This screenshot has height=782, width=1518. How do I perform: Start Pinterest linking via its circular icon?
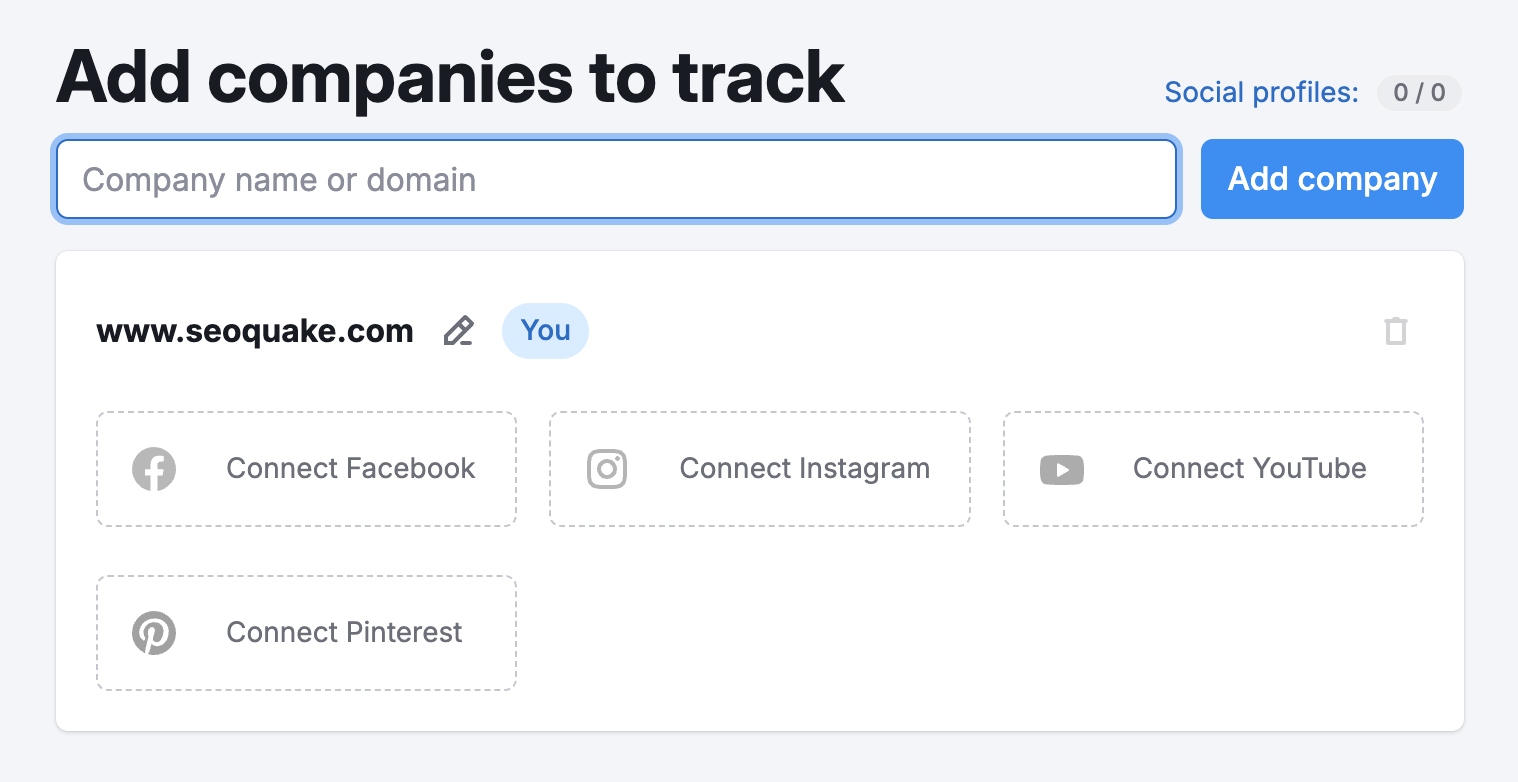pyautogui.click(x=153, y=632)
